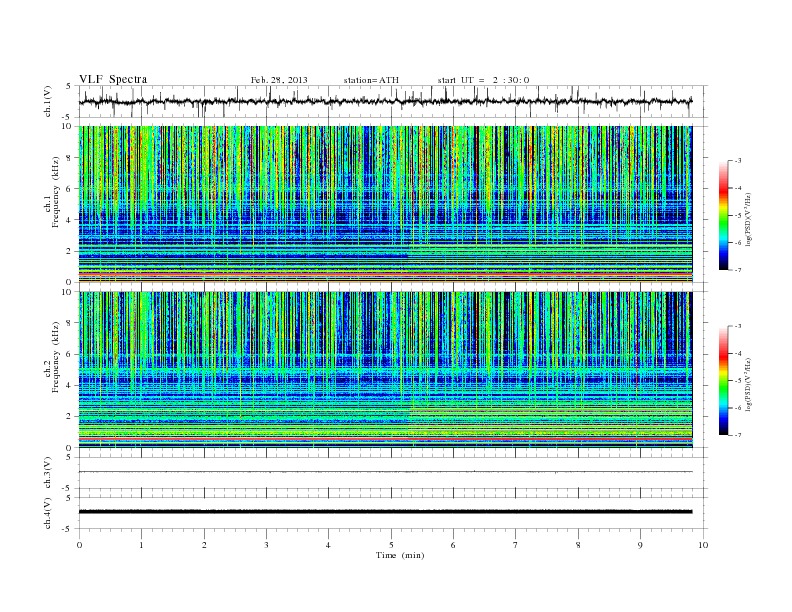Select the "ch.3(V)" axis label
Screen dimensions: 792x612
tap(47, 473)
